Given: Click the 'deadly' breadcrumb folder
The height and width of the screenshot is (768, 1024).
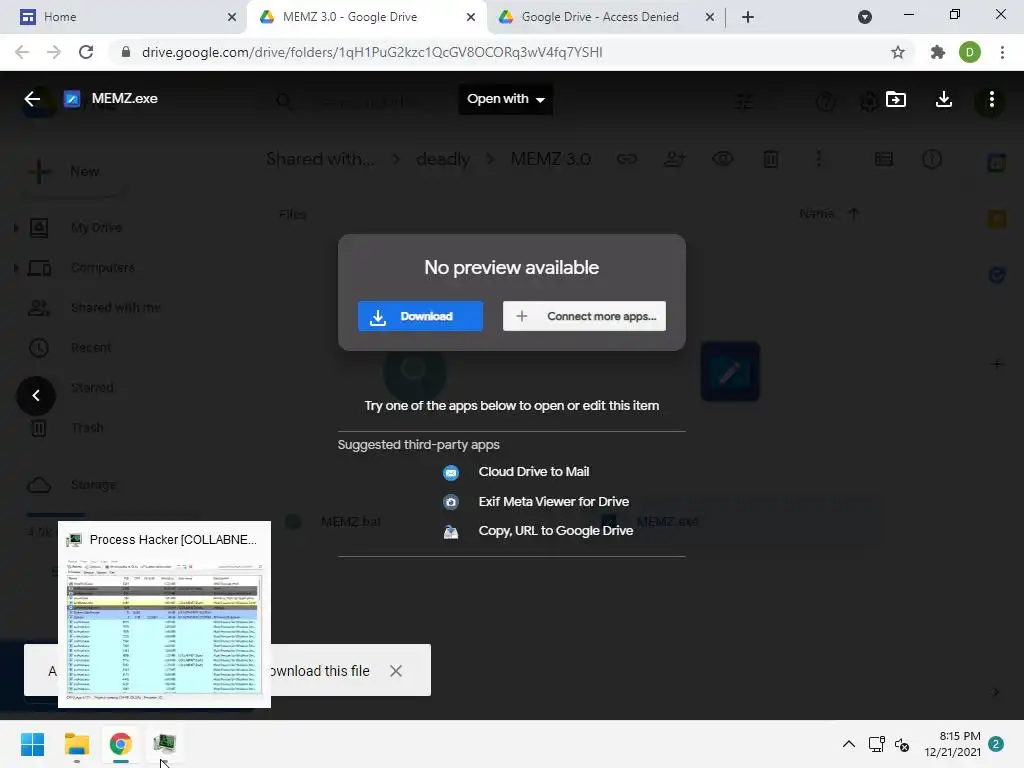Looking at the screenshot, I should coord(443,159).
